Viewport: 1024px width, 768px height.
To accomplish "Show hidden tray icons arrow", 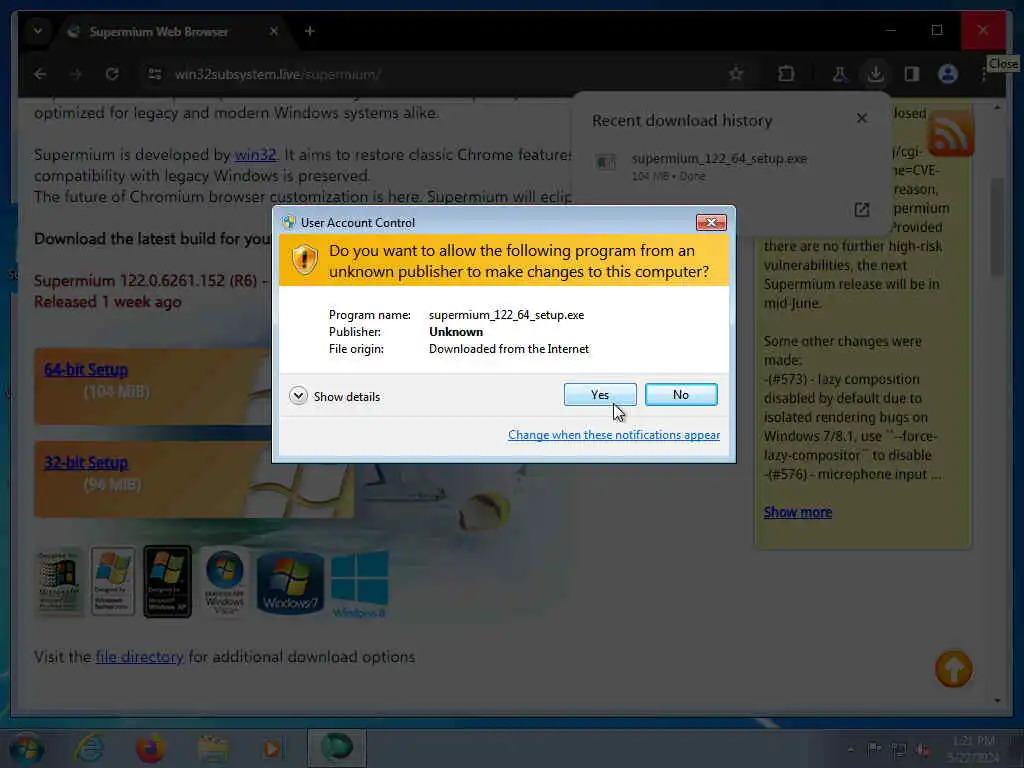I will [850, 750].
